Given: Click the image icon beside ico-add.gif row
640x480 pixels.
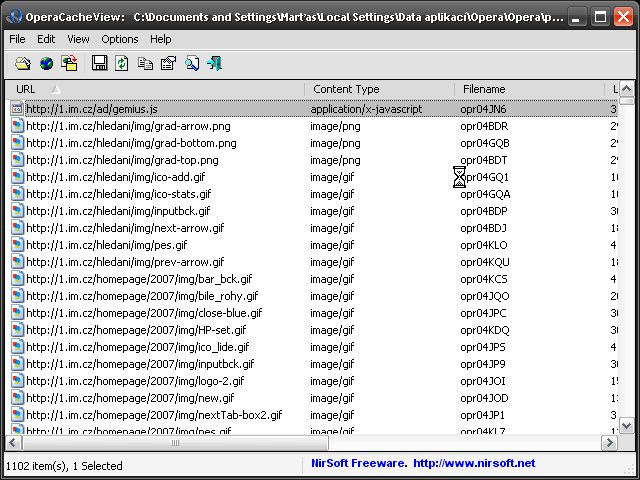Looking at the screenshot, I should [x=17, y=177].
